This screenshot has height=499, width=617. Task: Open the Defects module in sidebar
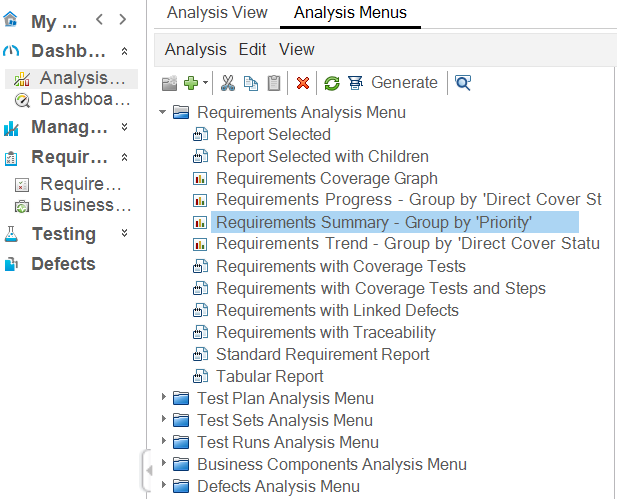62,264
